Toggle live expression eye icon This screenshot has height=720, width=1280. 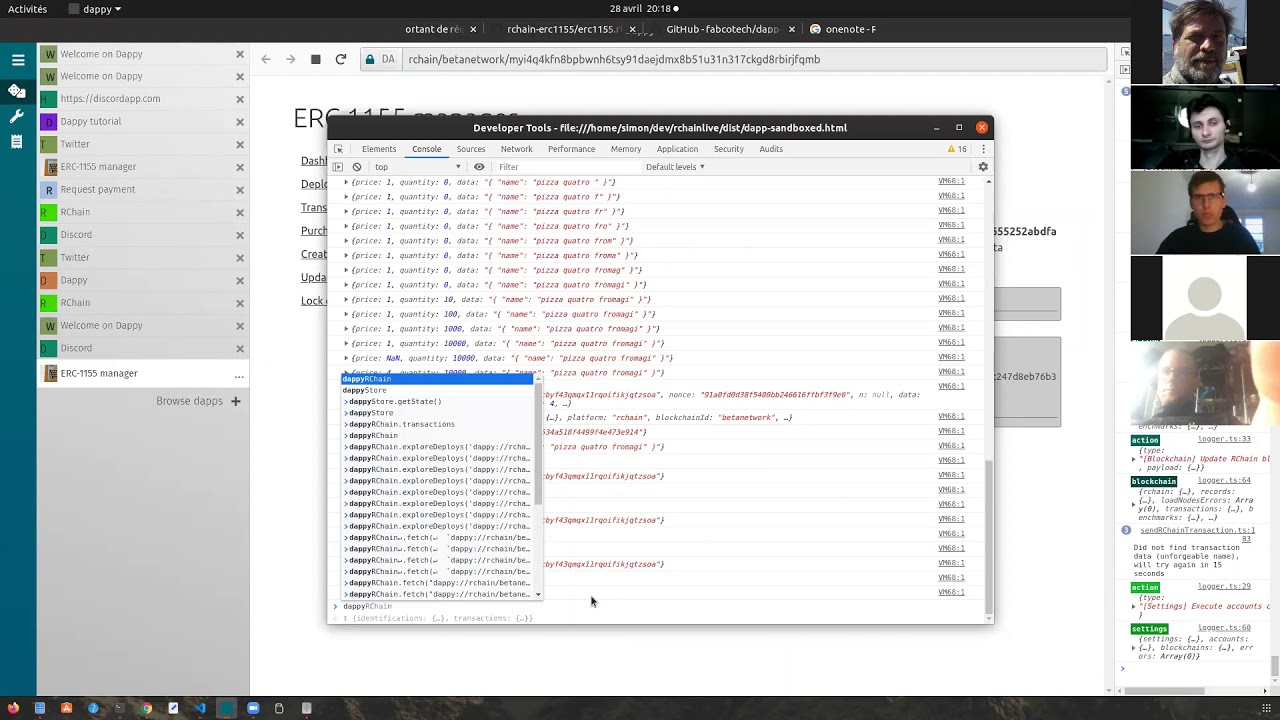pyautogui.click(x=479, y=167)
